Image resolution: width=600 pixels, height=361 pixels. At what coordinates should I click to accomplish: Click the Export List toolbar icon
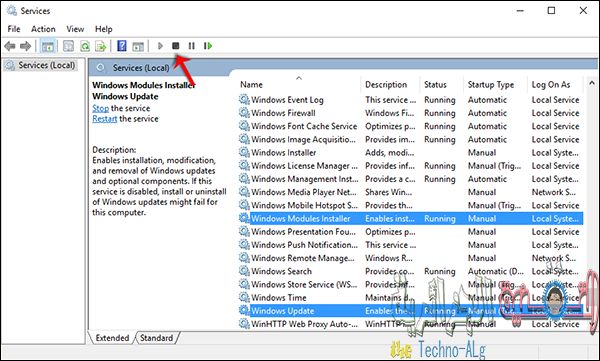click(101, 46)
